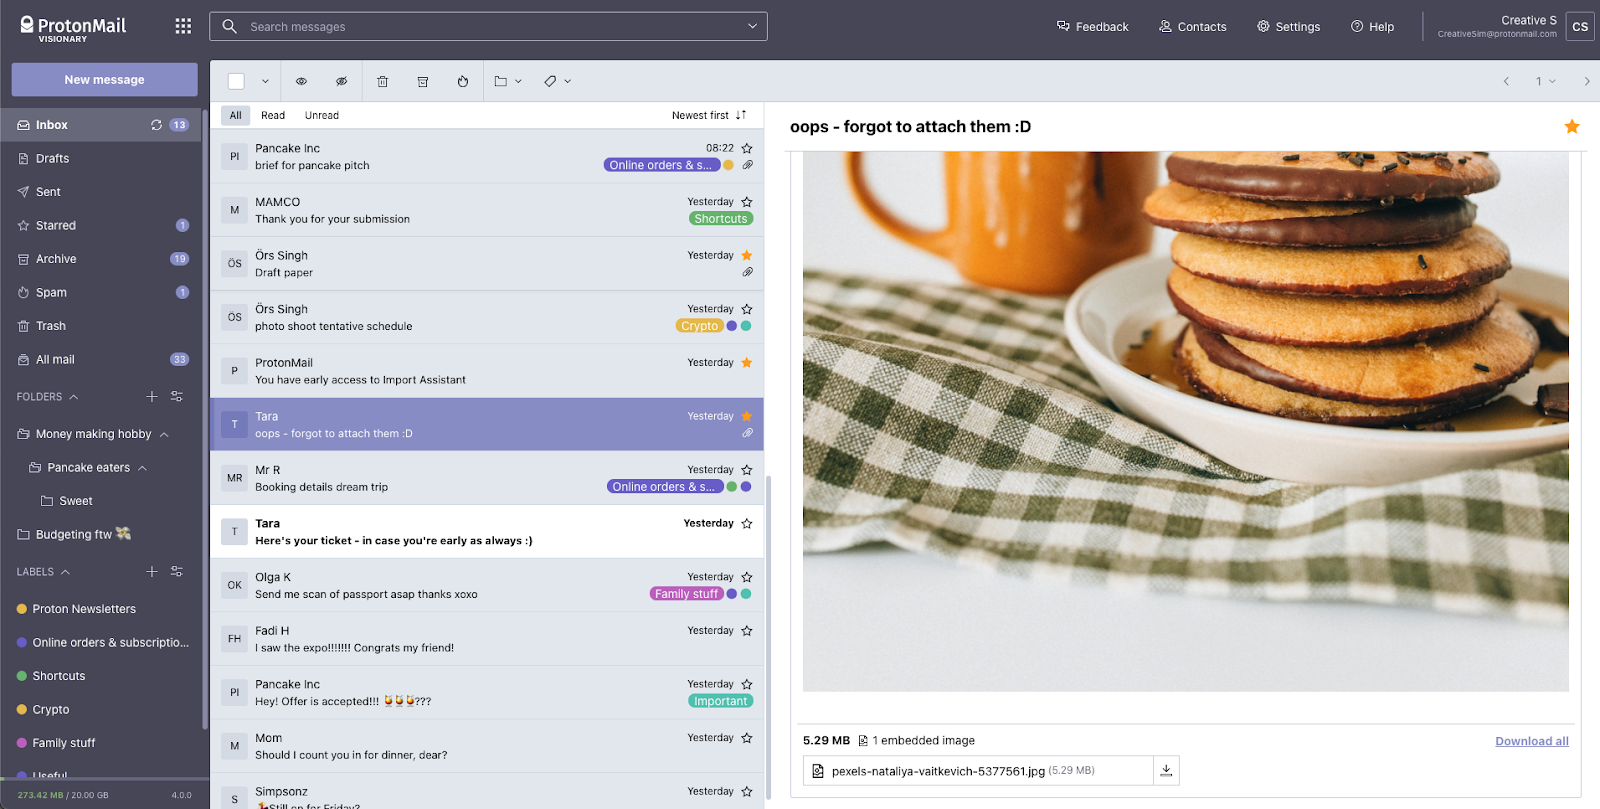Click Download all attachments link
The width and height of the screenshot is (1600, 809).
[x=1531, y=741]
